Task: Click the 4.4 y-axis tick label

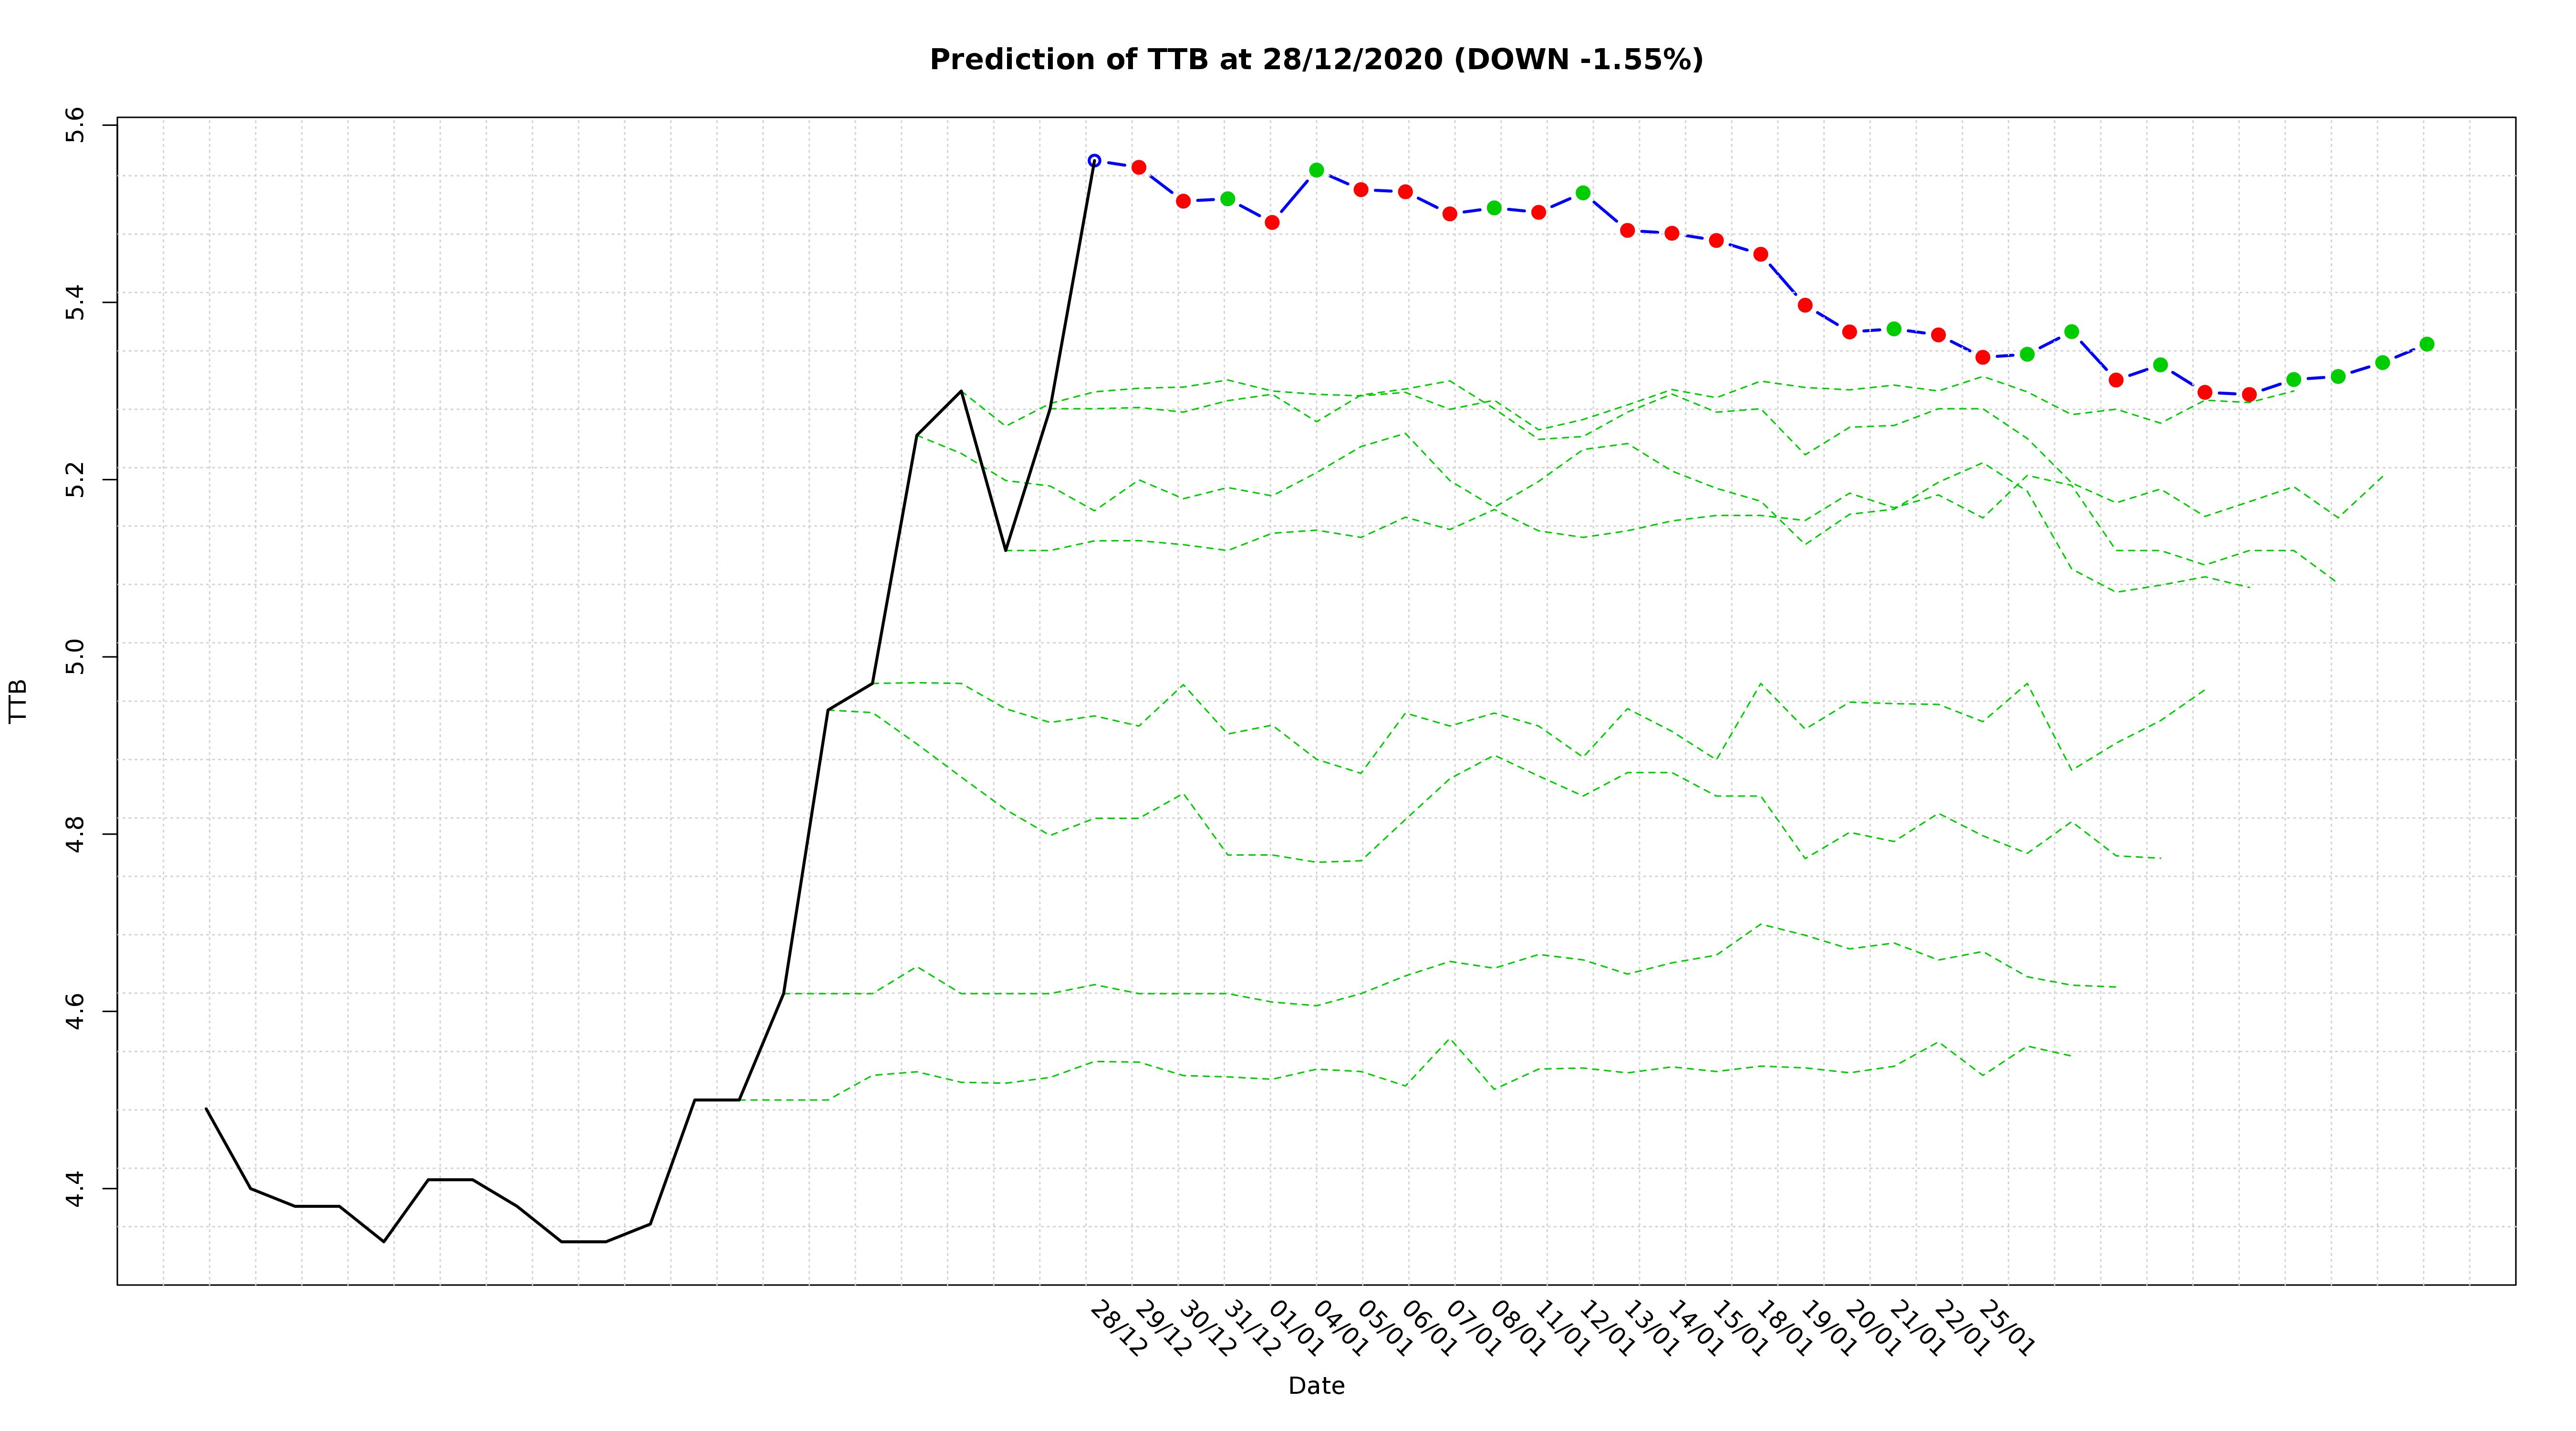Action: [x=76, y=1189]
